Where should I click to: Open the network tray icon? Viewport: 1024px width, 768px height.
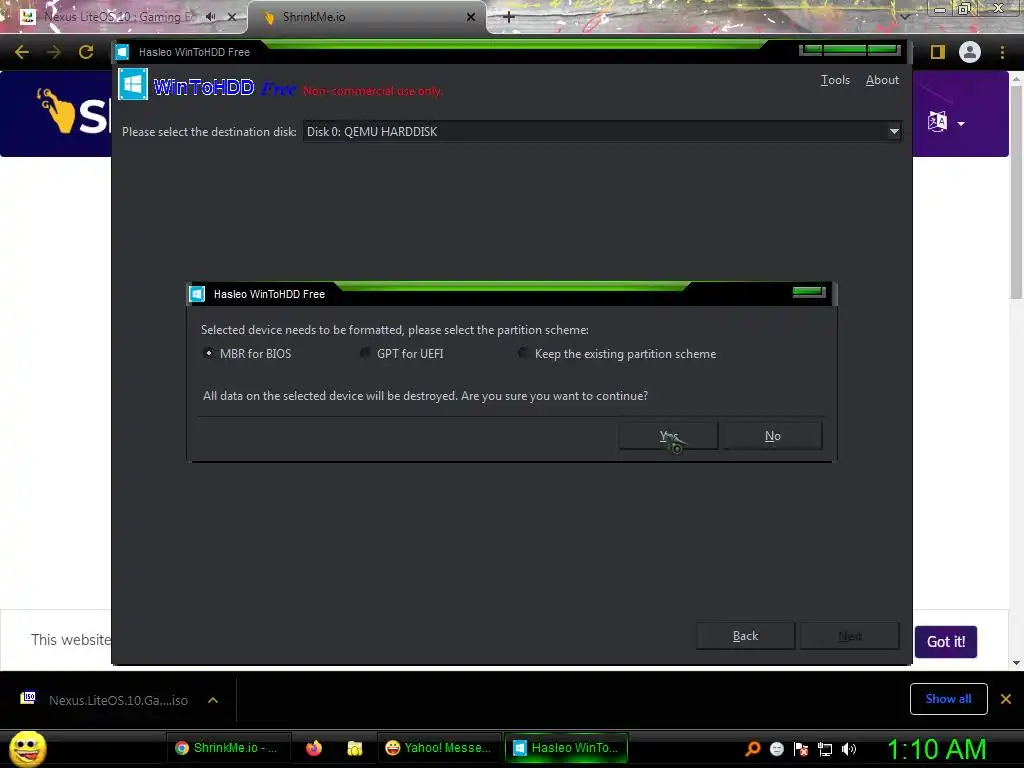[825, 749]
